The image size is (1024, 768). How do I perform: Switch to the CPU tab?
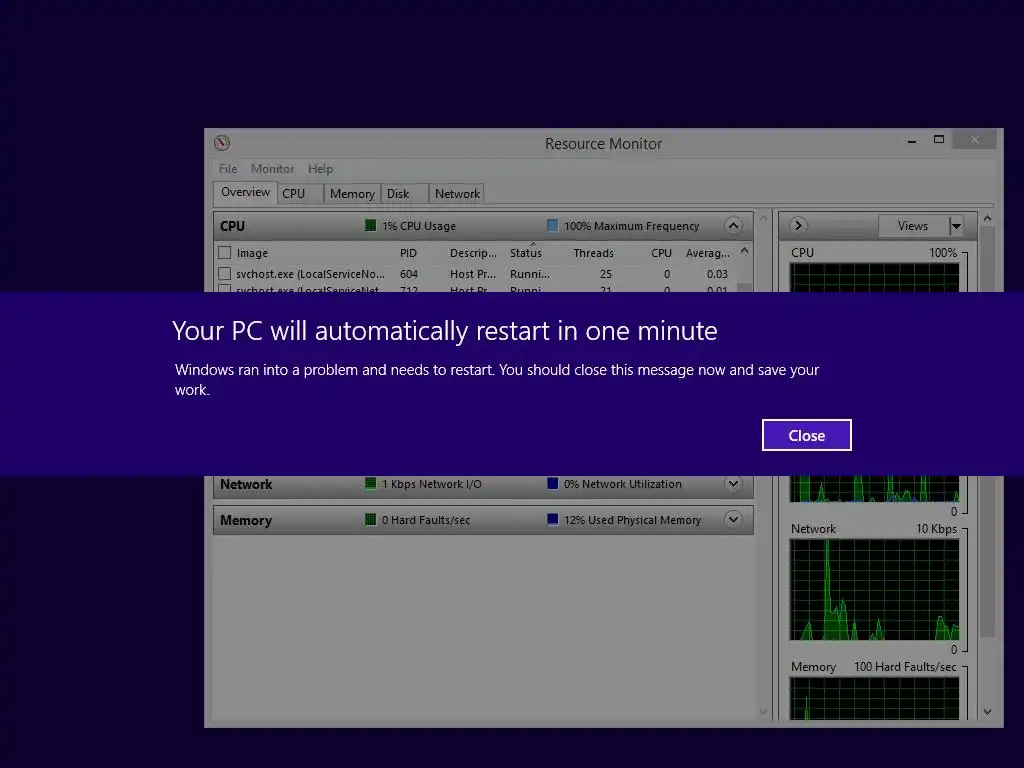[300, 193]
